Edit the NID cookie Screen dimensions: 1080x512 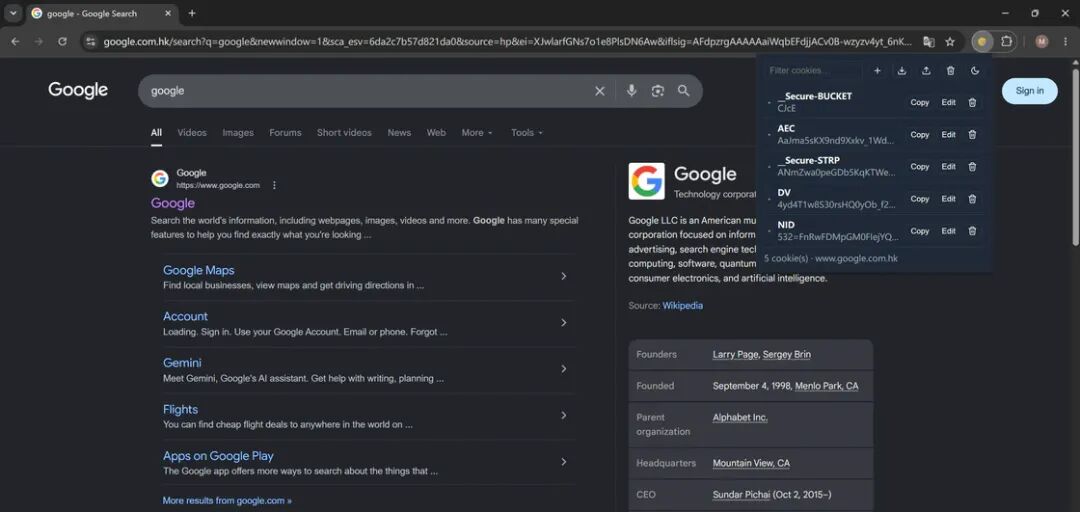pos(948,232)
